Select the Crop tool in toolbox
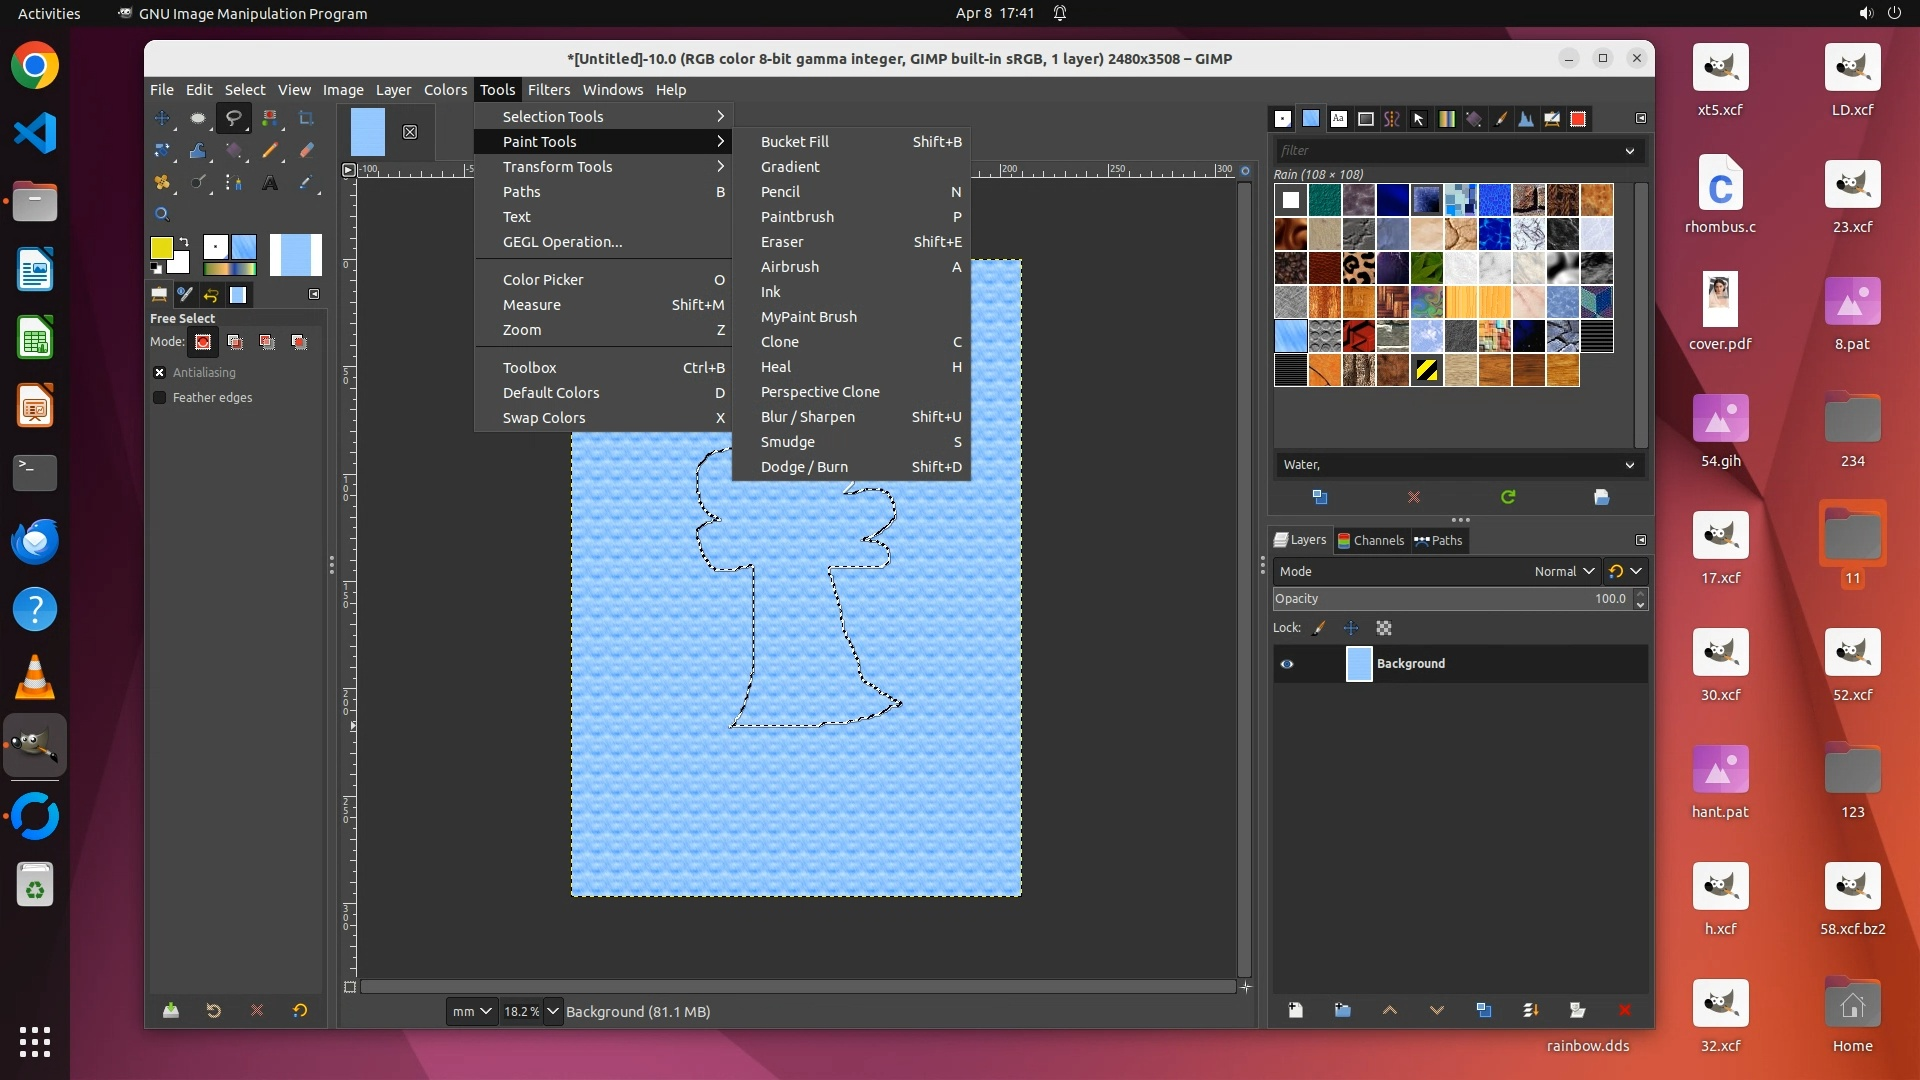1920x1080 pixels. click(x=306, y=119)
